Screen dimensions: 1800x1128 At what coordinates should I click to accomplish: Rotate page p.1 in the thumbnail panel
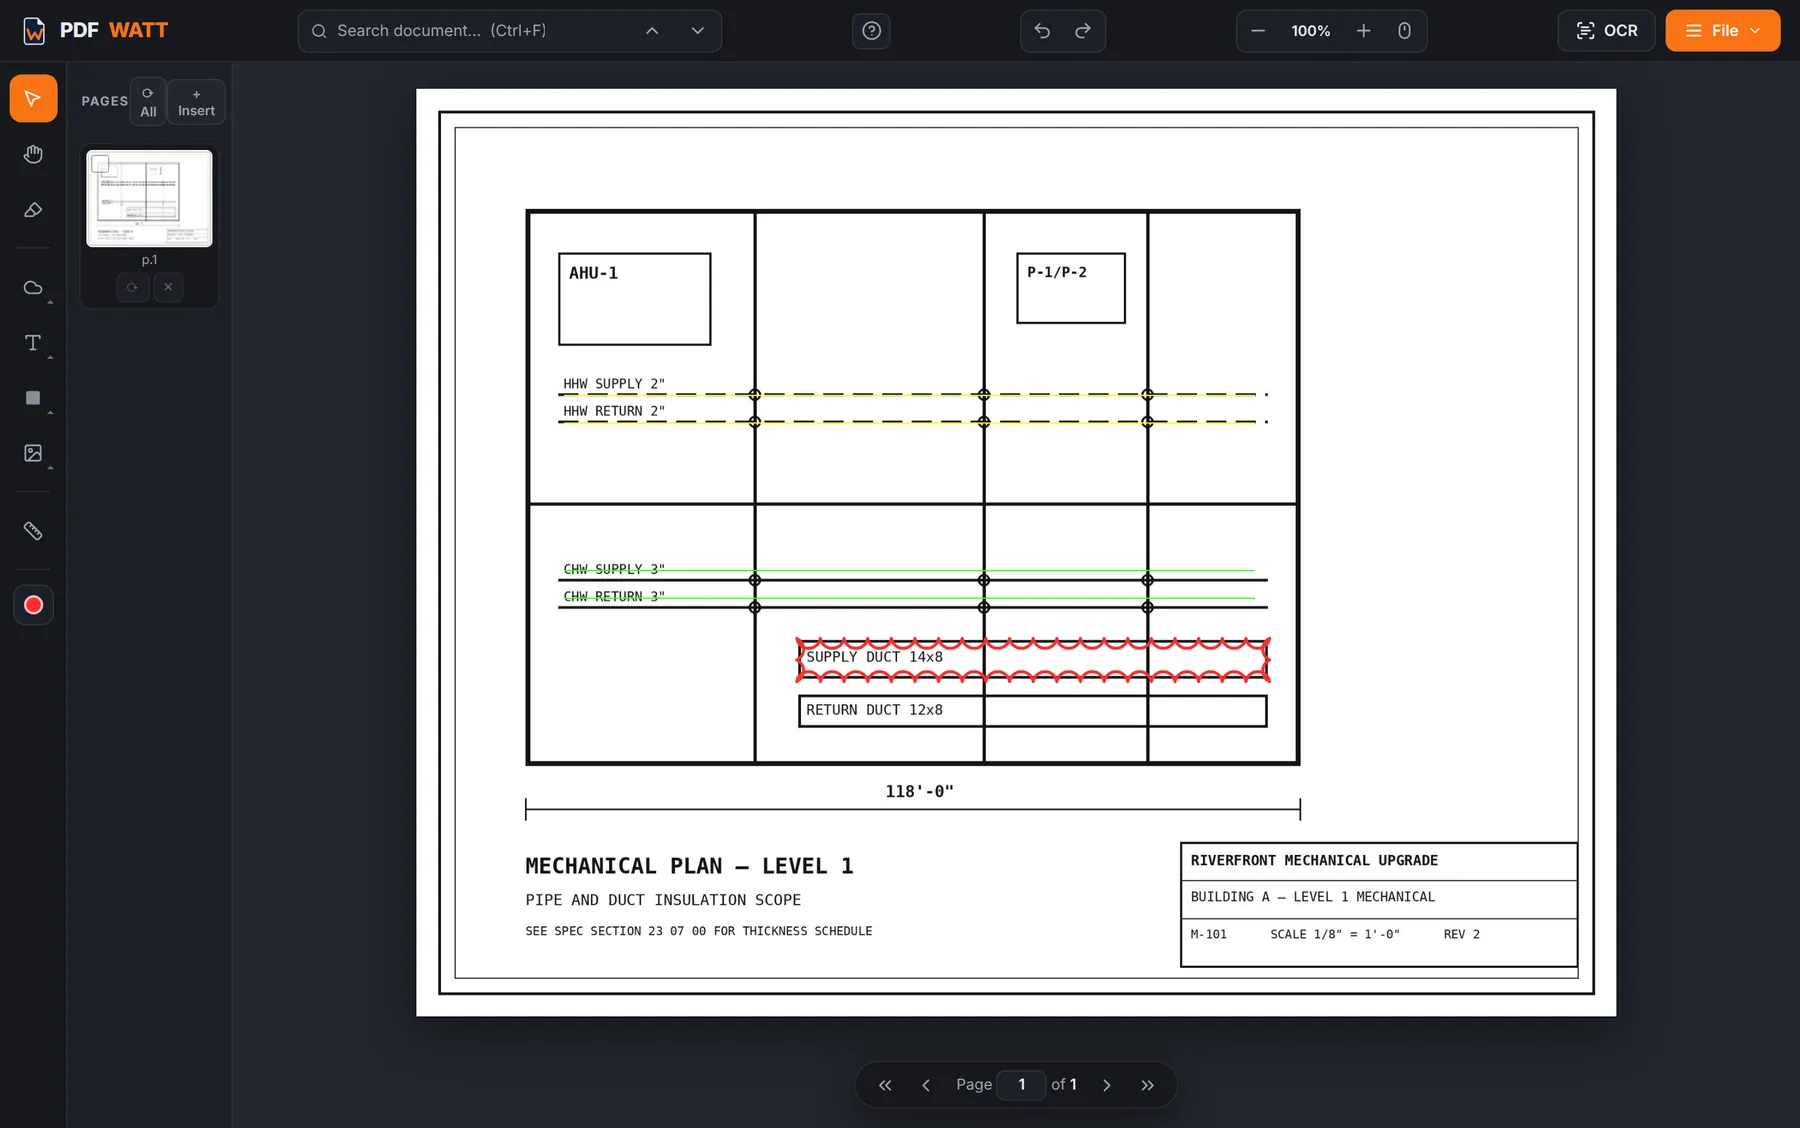pos(132,288)
